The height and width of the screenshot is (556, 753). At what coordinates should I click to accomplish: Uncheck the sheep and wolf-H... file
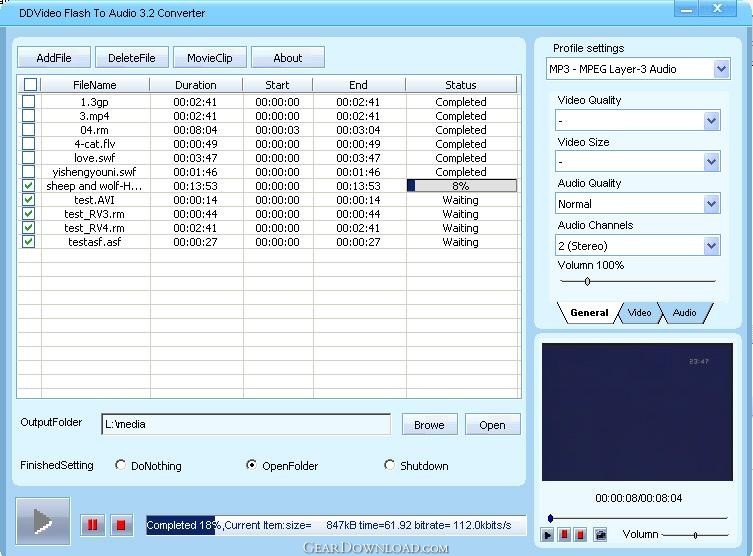[28, 185]
